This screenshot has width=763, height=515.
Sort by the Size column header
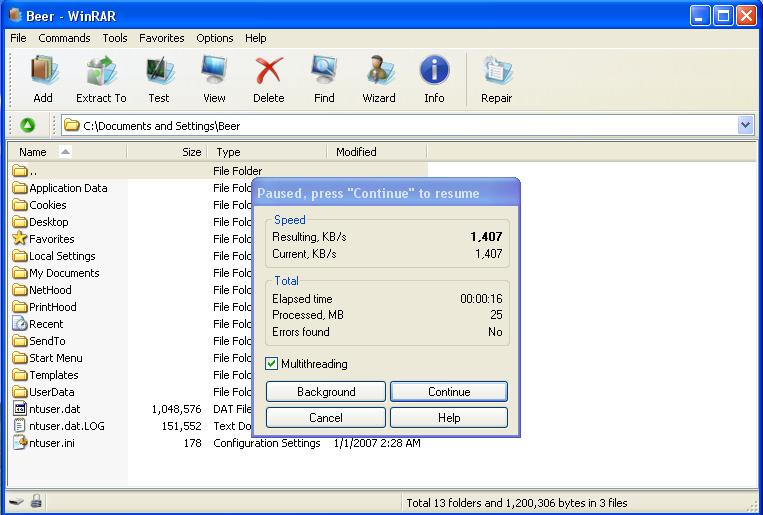167,152
